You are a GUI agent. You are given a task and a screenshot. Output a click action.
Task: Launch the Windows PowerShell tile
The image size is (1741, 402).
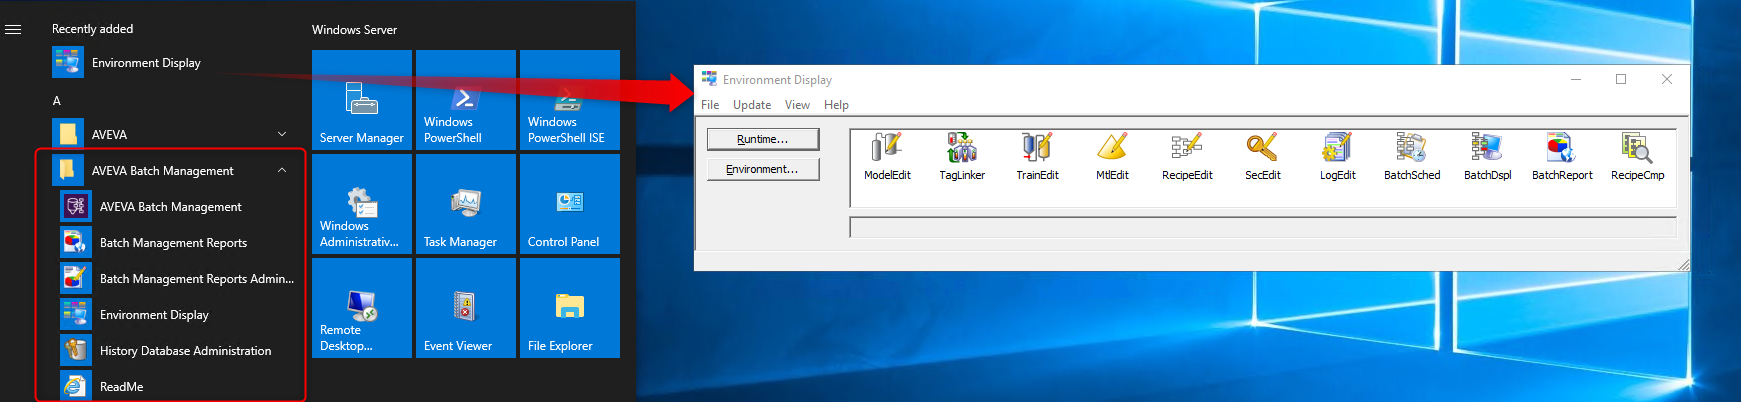[x=466, y=100]
